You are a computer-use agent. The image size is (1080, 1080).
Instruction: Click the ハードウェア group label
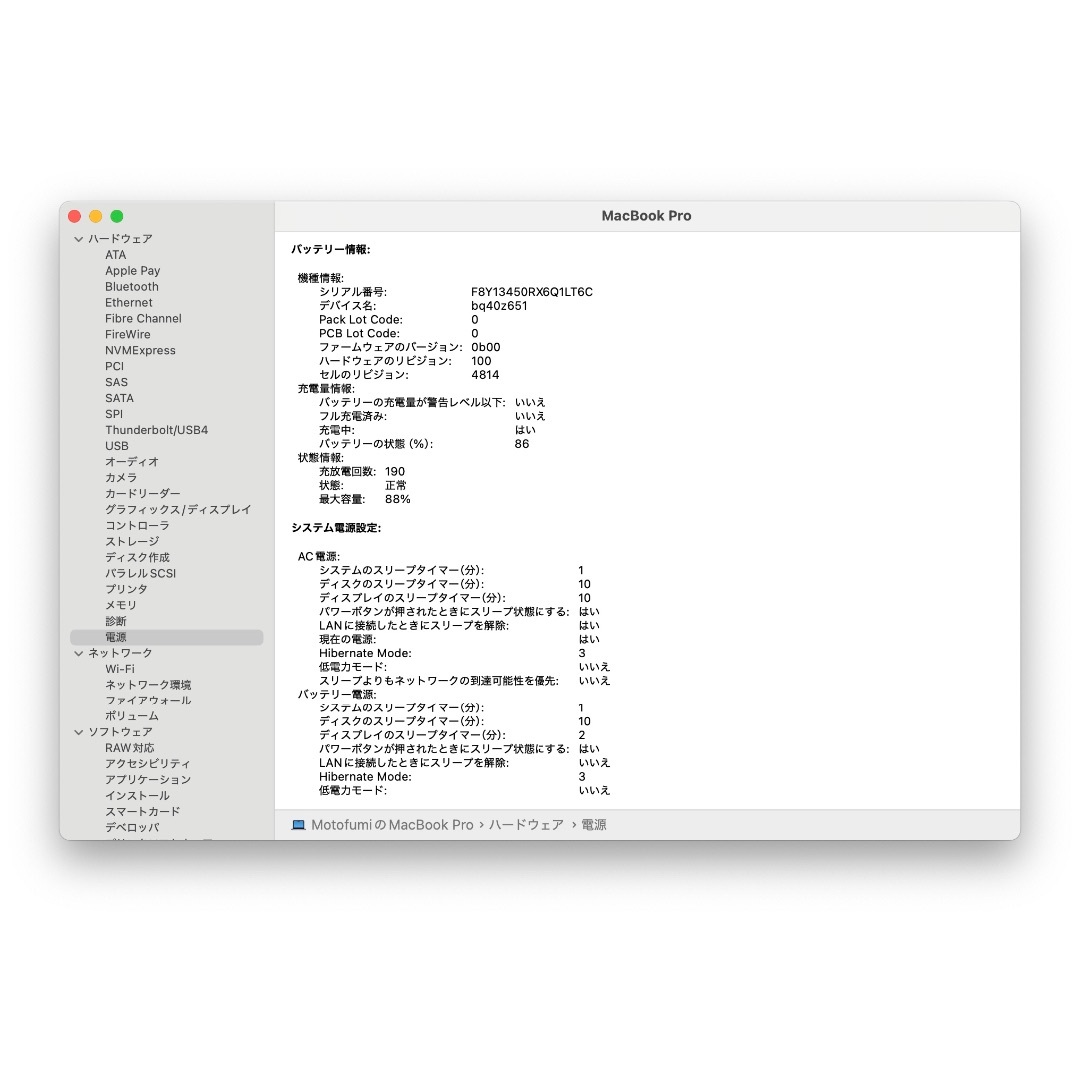coord(120,239)
